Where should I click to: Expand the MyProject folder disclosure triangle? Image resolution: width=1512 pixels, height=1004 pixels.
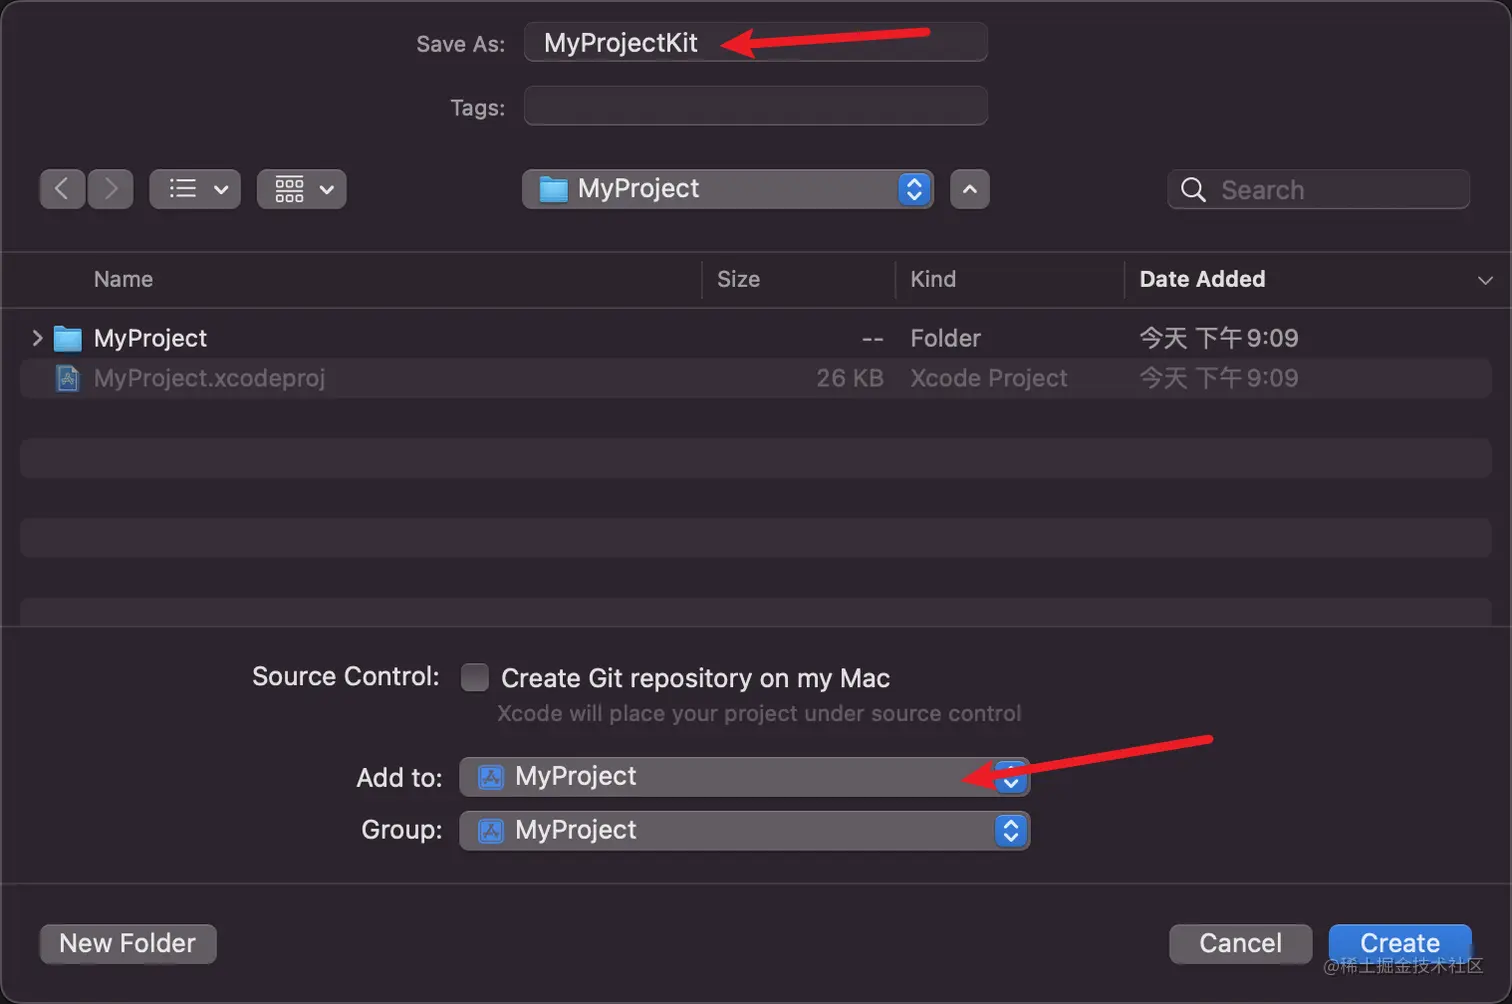37,338
